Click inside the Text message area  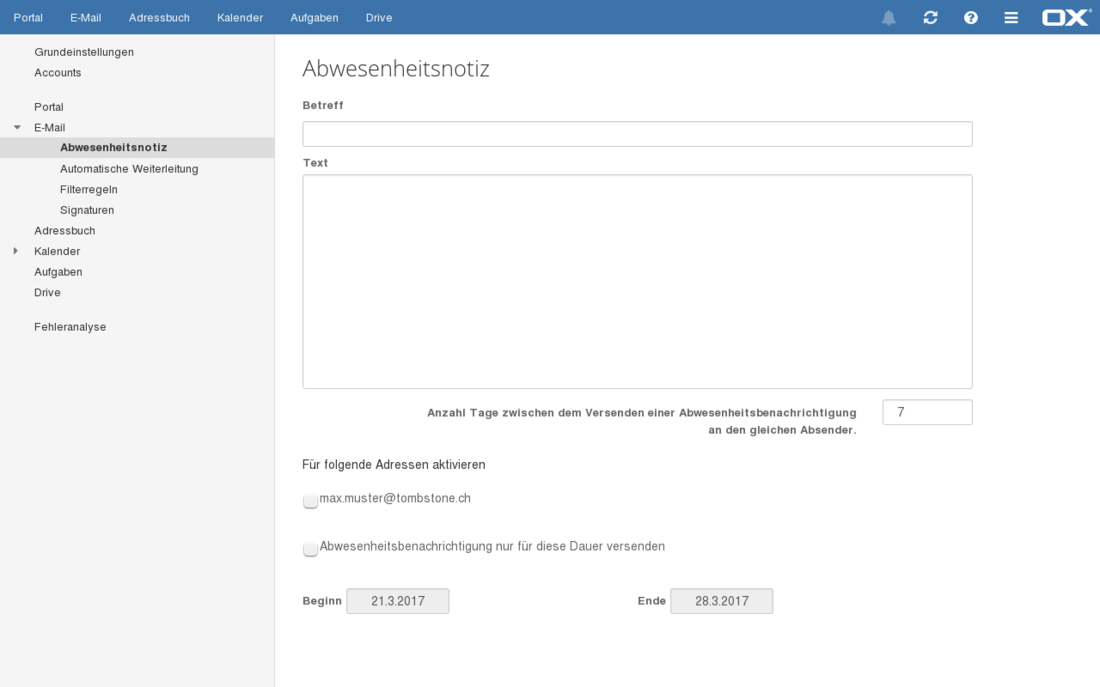click(637, 281)
